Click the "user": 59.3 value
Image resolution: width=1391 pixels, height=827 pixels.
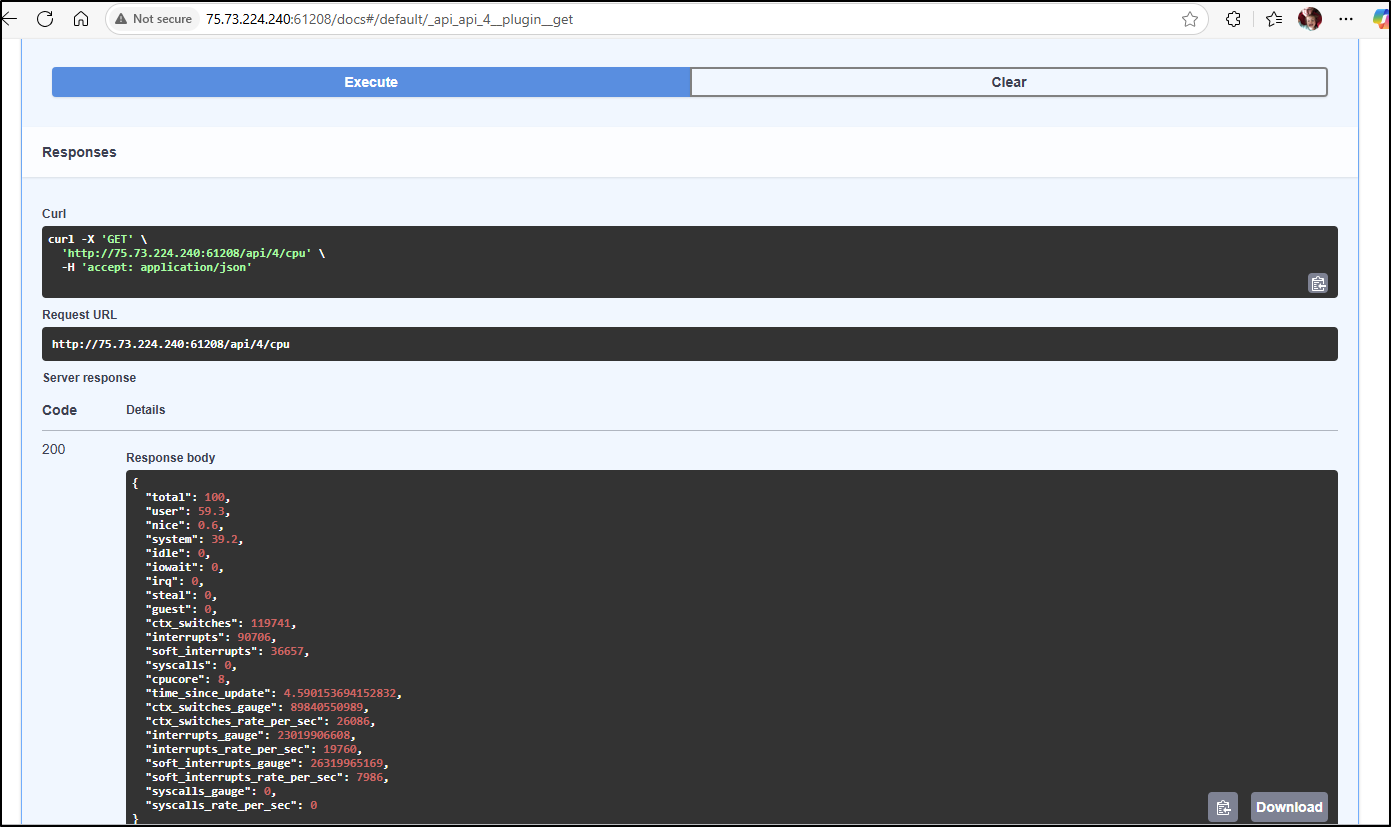coord(213,511)
